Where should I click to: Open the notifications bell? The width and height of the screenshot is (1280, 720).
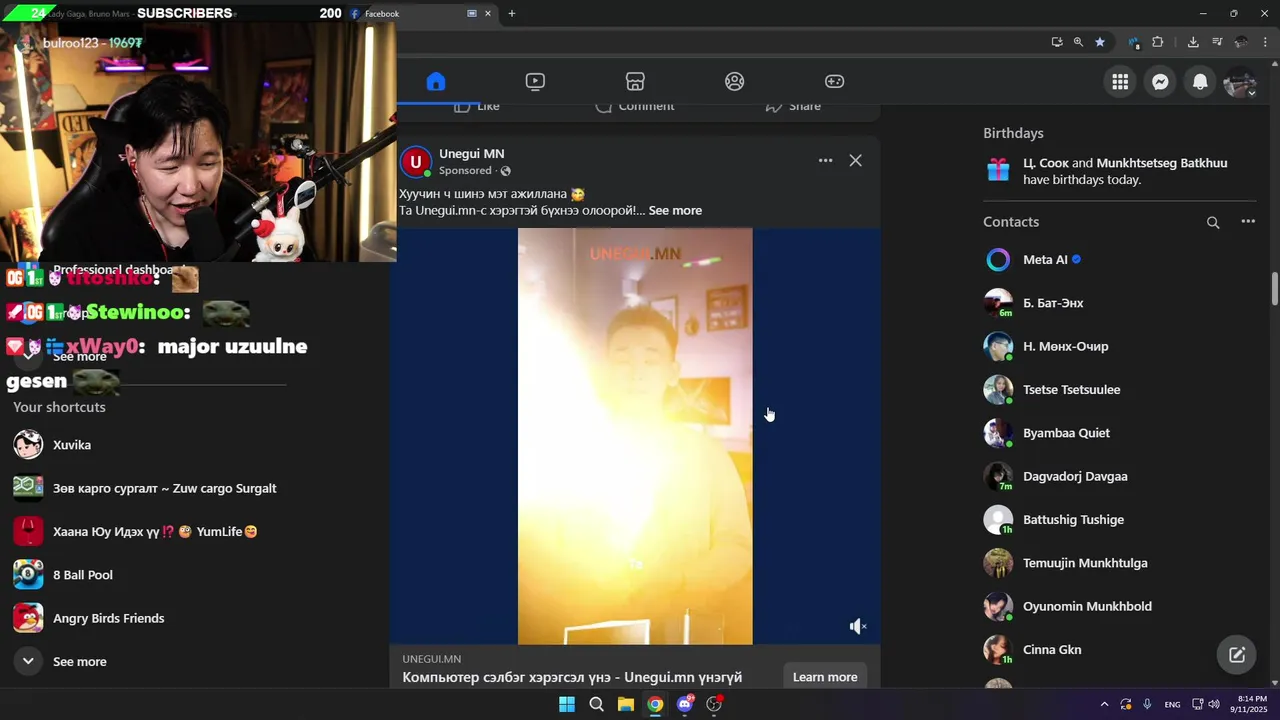[x=1200, y=82]
